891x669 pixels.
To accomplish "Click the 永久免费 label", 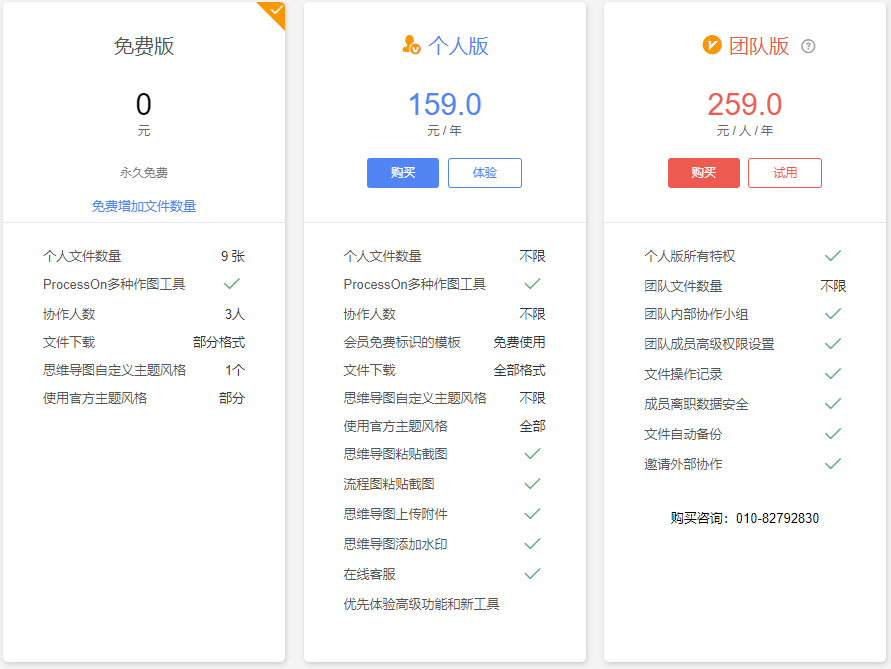I will pos(144,173).
